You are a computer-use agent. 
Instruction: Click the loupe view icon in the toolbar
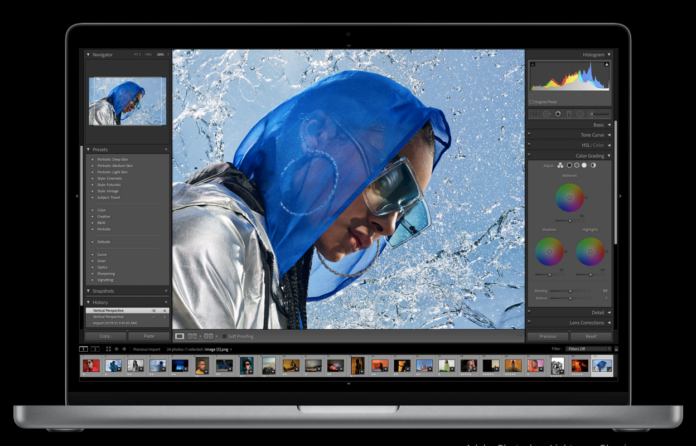click(x=180, y=336)
